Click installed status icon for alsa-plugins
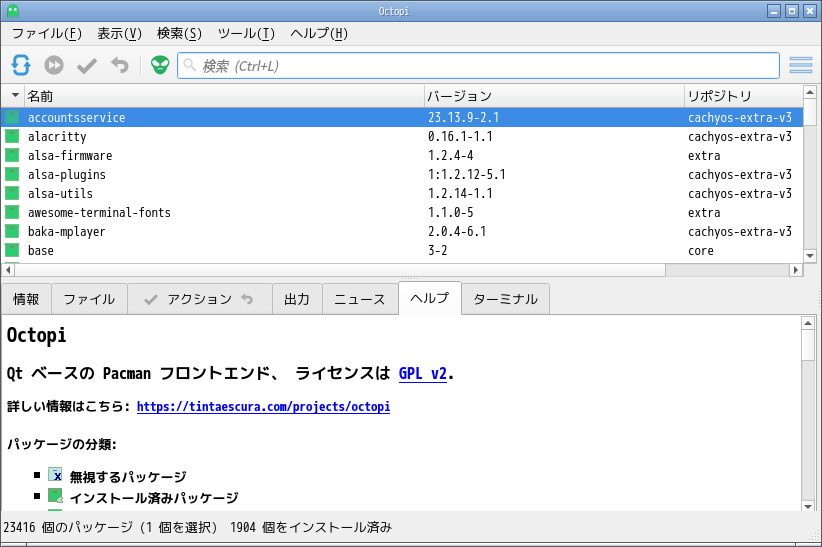Viewport: 822px width, 547px height. tap(12, 174)
